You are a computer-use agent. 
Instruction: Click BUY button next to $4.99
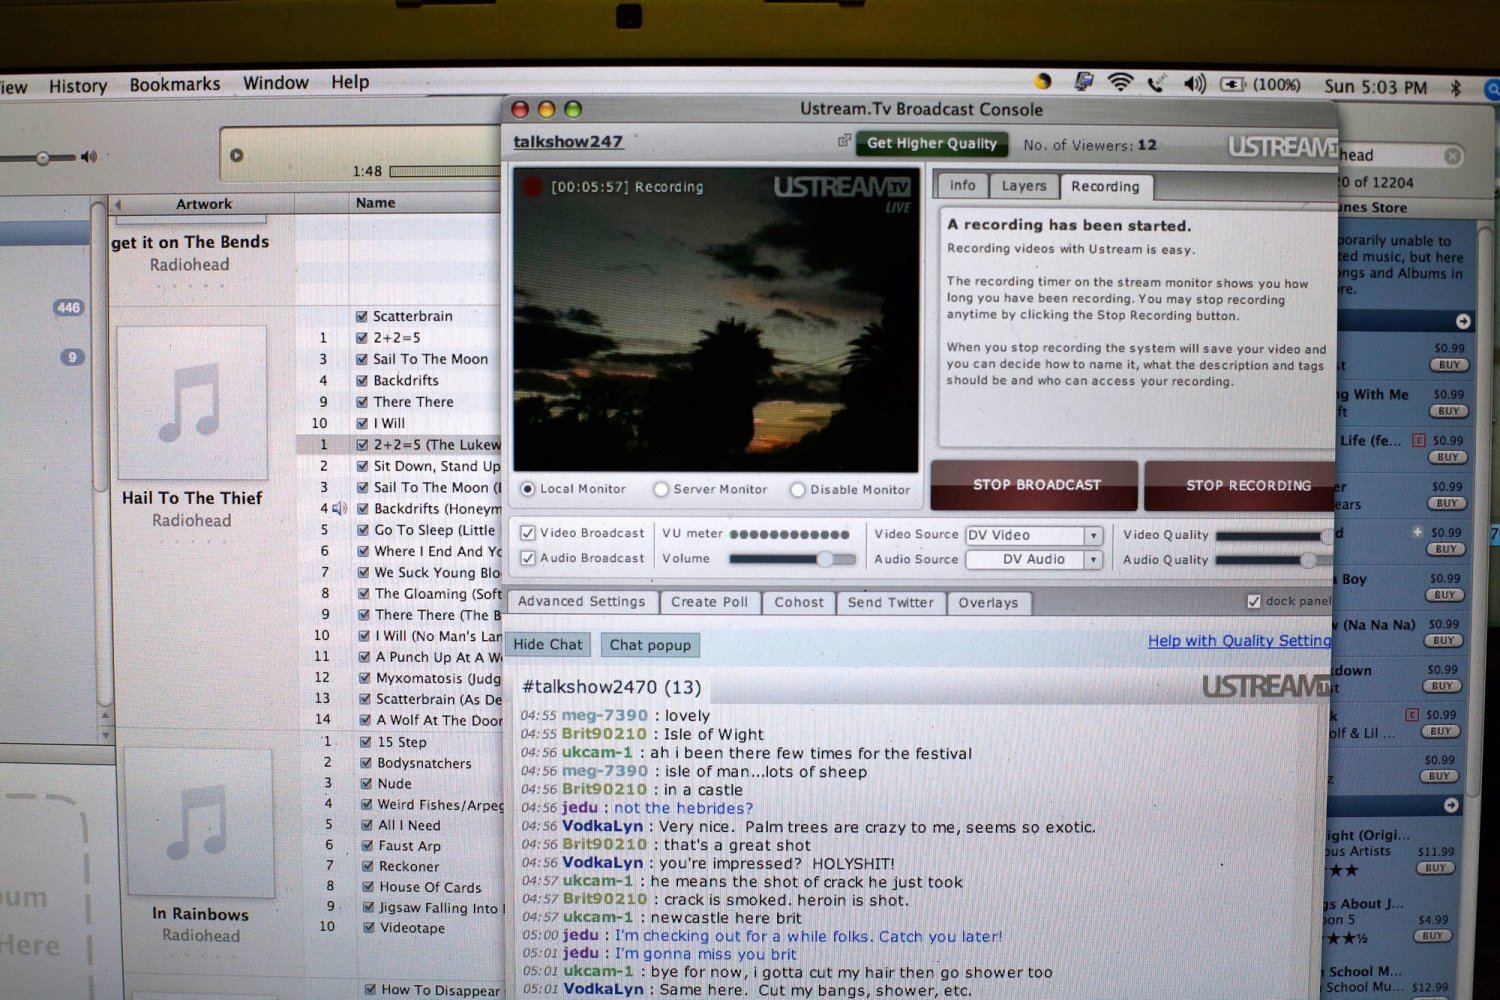click(1432, 936)
